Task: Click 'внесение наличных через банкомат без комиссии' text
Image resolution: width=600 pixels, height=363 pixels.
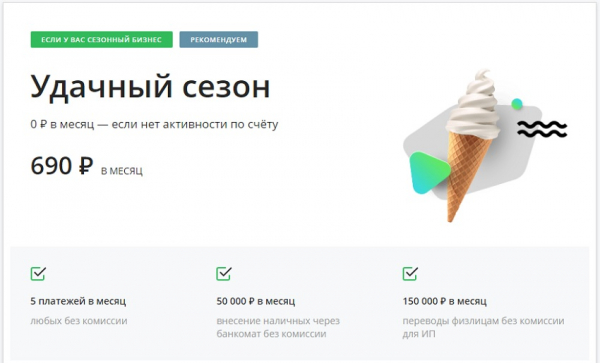Action: [278, 327]
